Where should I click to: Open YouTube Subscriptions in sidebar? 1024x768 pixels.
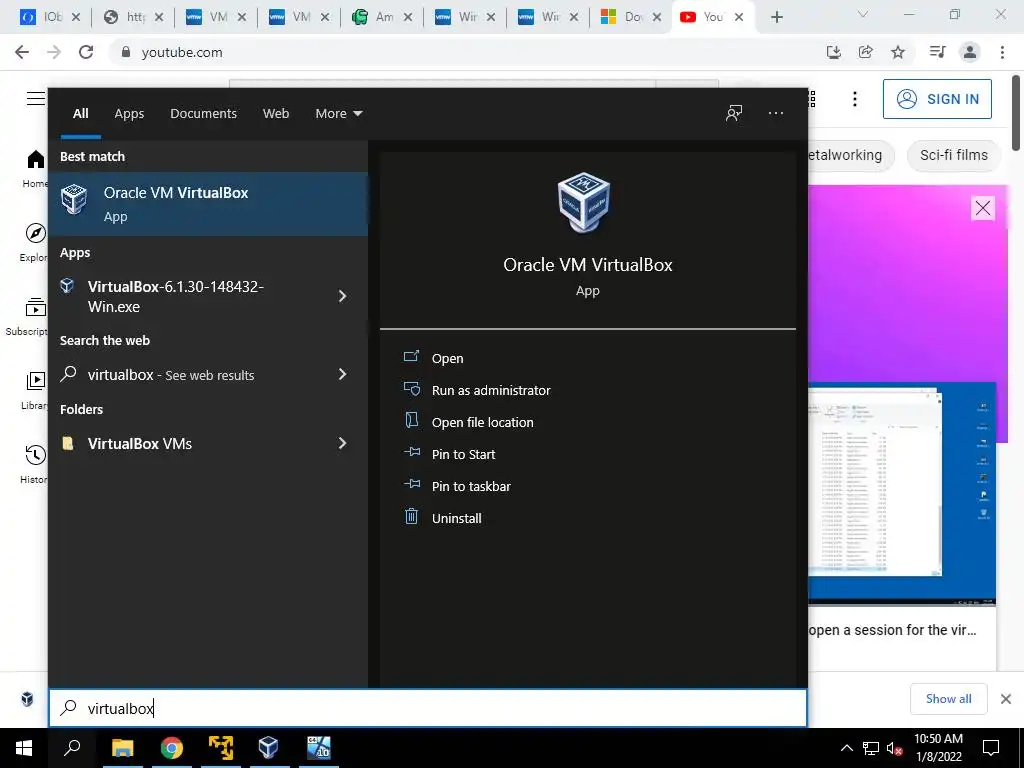[26, 316]
